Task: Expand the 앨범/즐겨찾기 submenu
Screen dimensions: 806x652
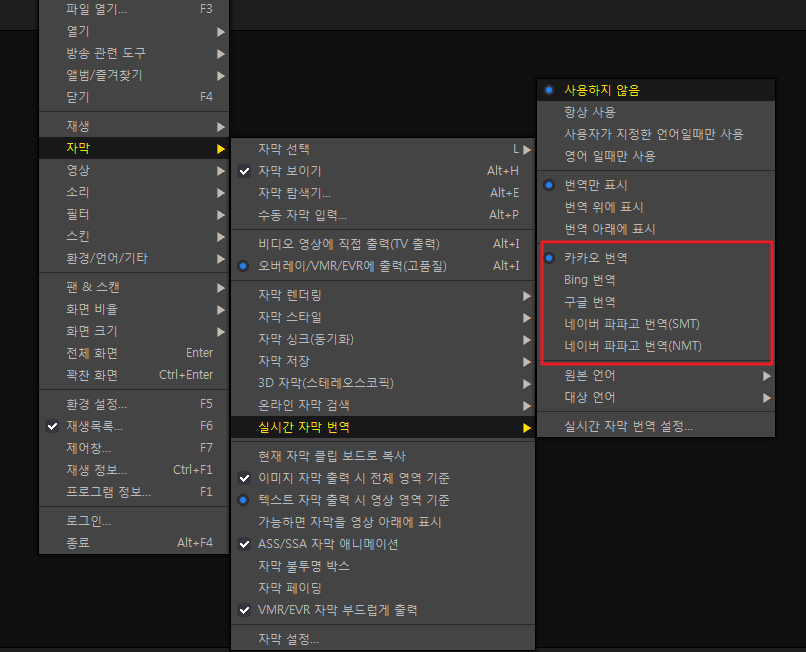Action: [x=134, y=76]
